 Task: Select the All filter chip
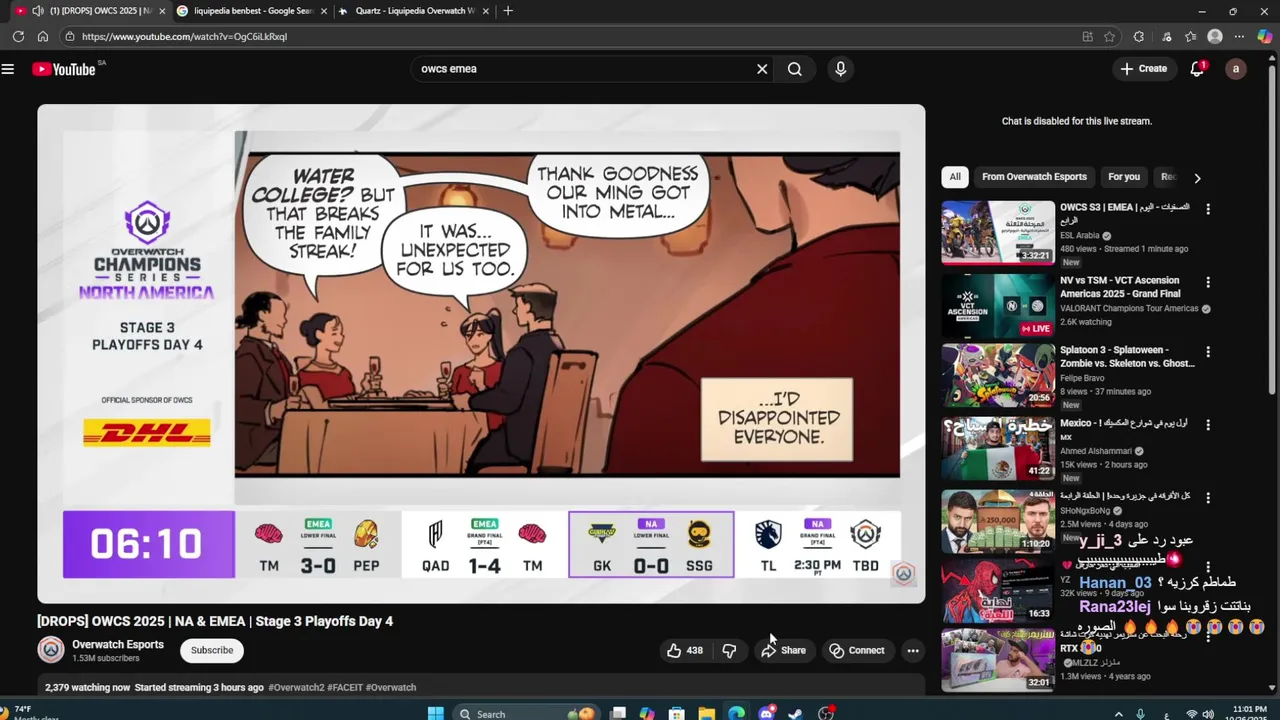coord(955,177)
